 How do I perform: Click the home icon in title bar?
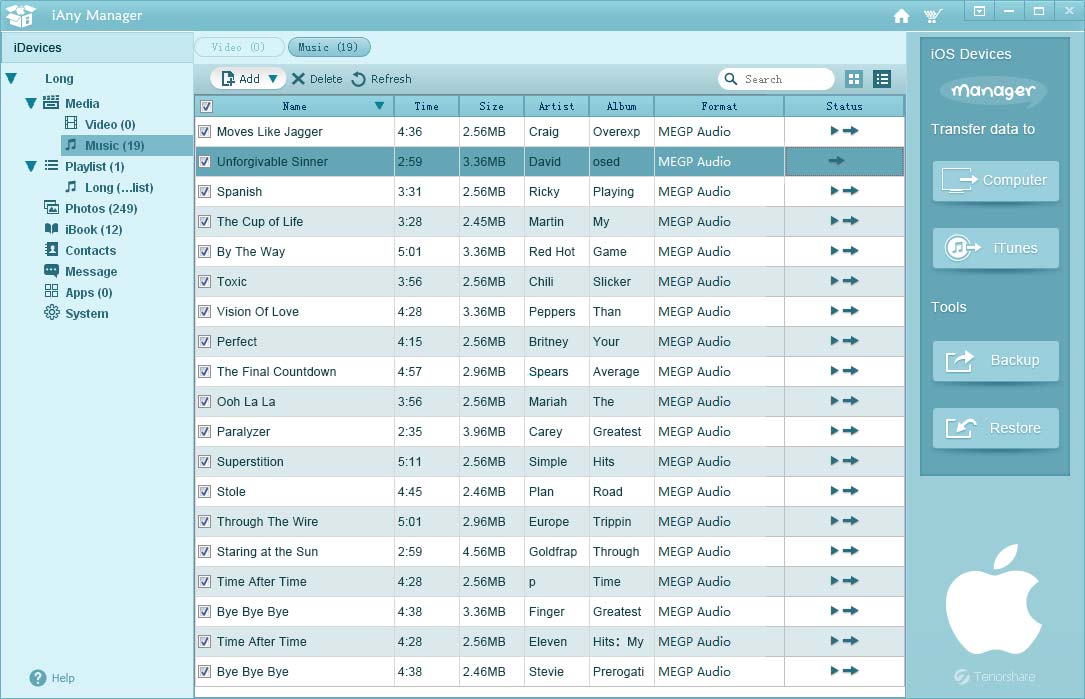901,16
